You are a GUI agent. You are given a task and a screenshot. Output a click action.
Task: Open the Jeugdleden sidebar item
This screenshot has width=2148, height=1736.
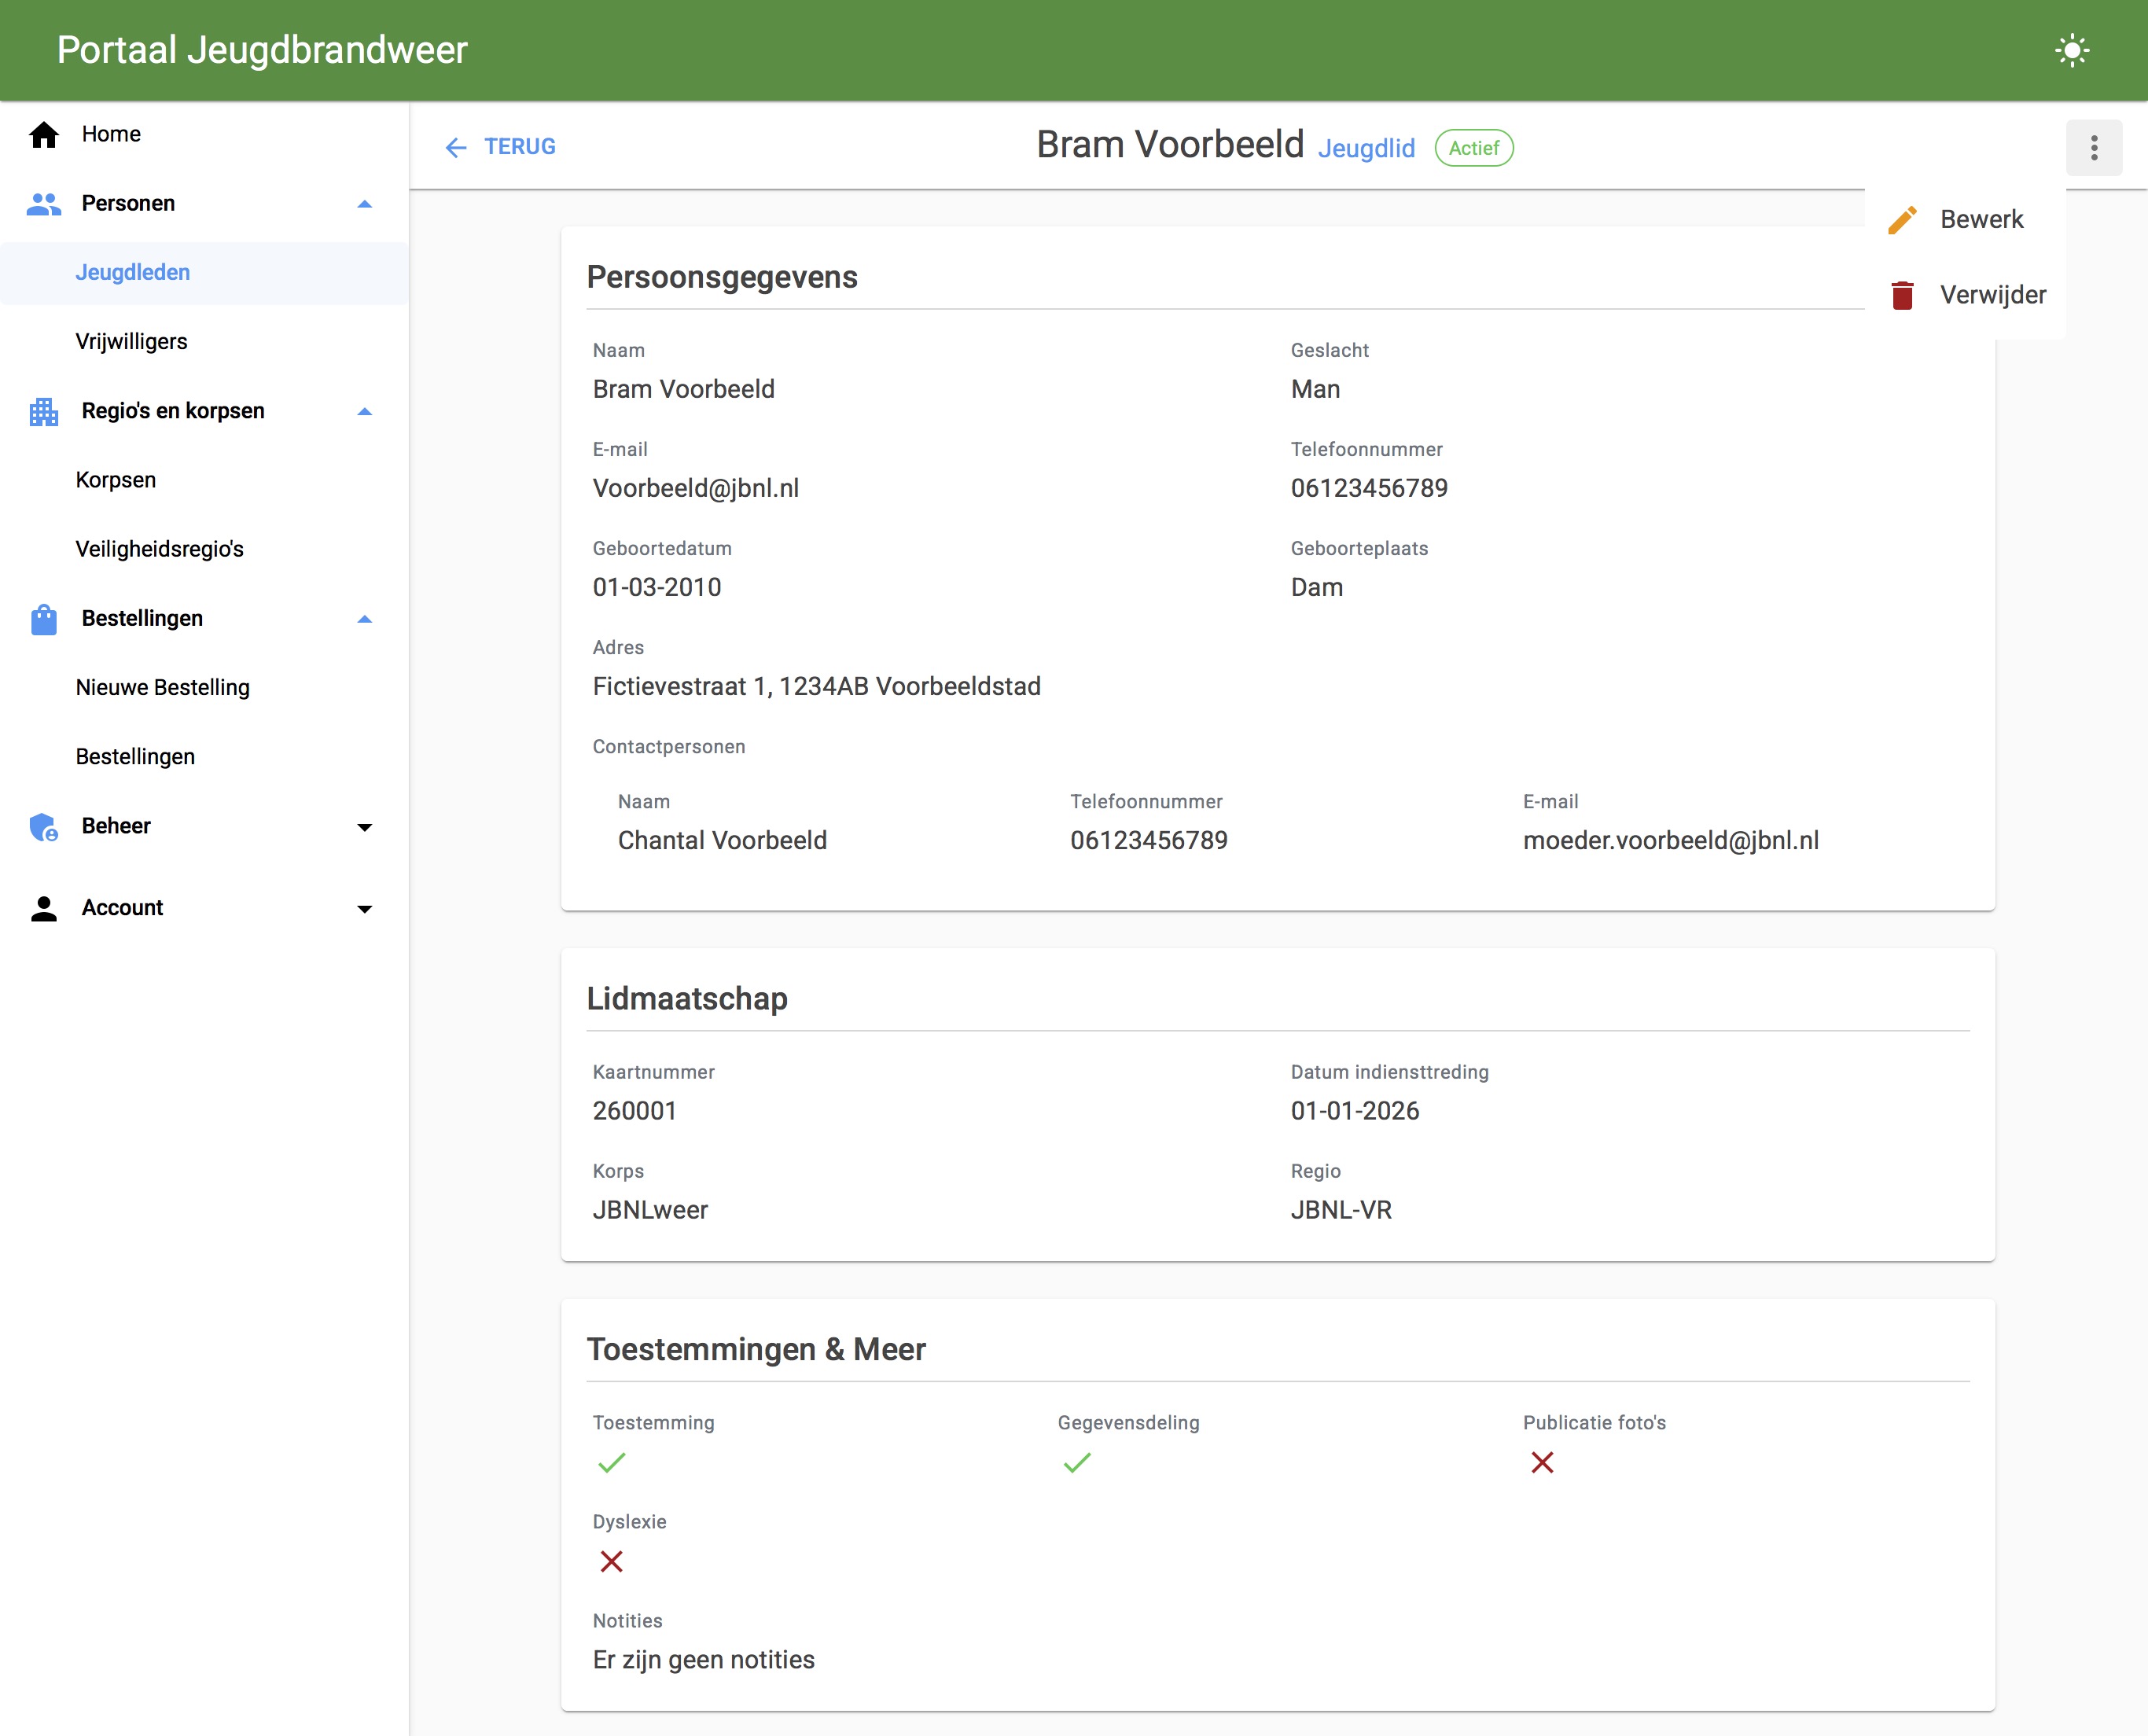tap(204, 273)
